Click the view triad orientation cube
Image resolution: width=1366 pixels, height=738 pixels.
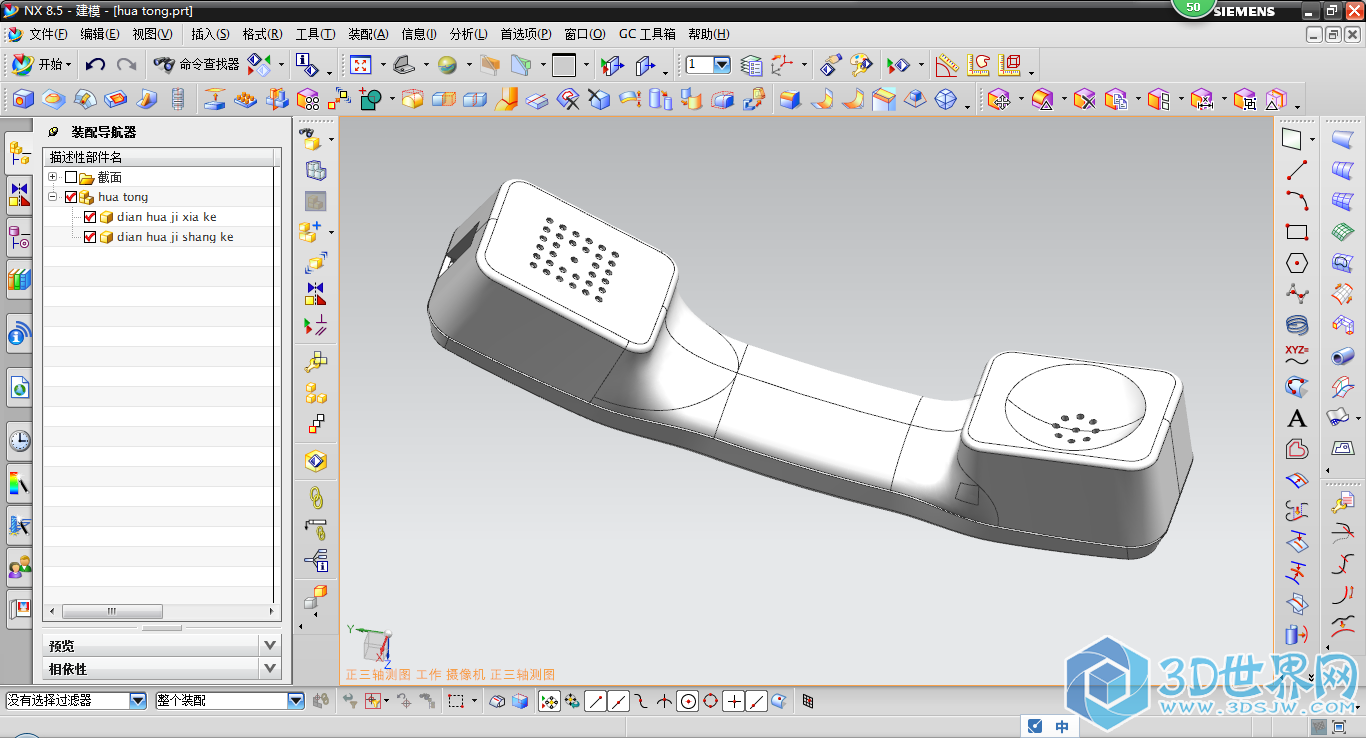coord(376,646)
